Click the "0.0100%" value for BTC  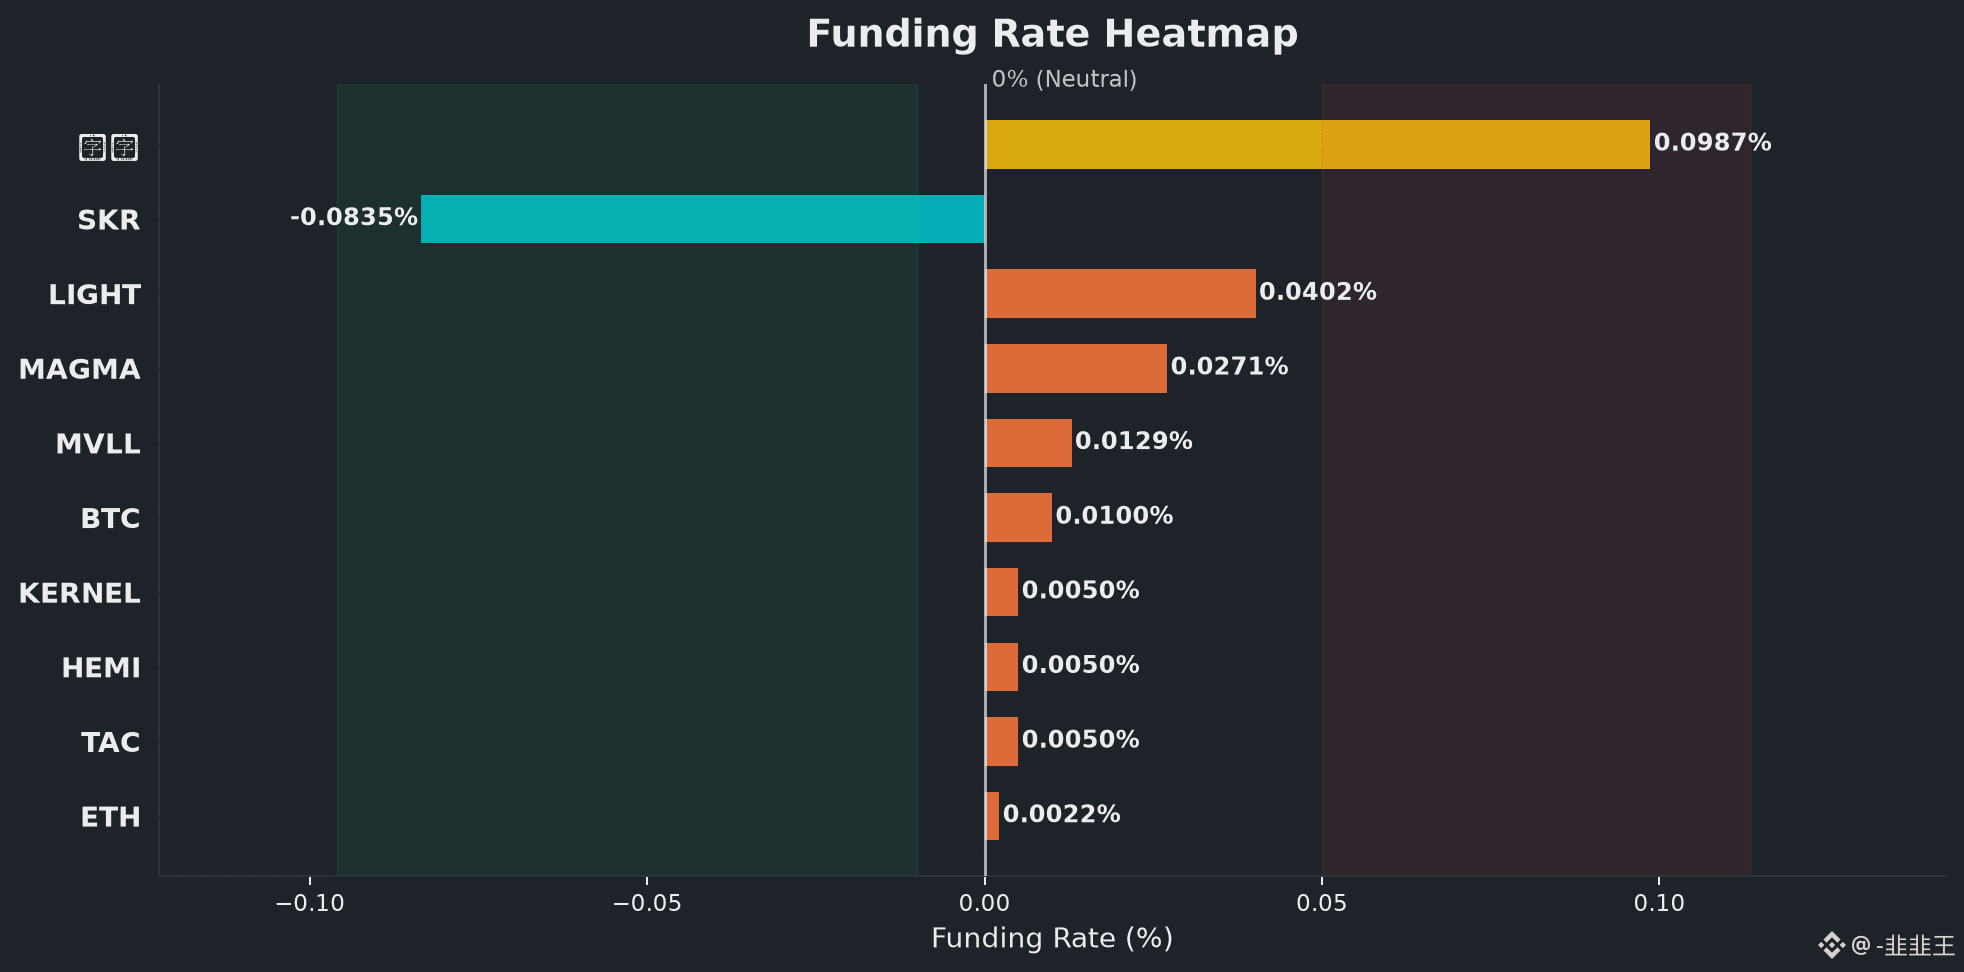point(1114,516)
